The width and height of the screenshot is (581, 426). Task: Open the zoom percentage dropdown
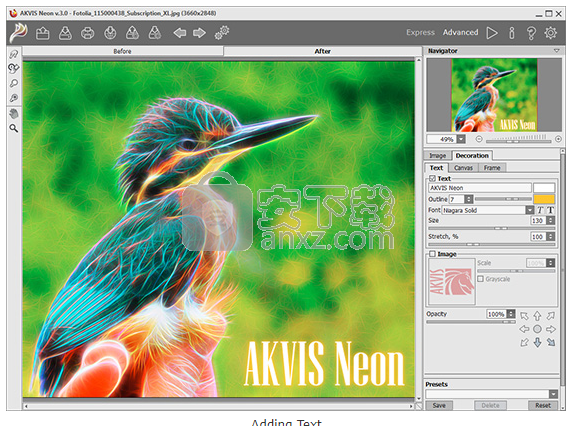click(x=461, y=139)
